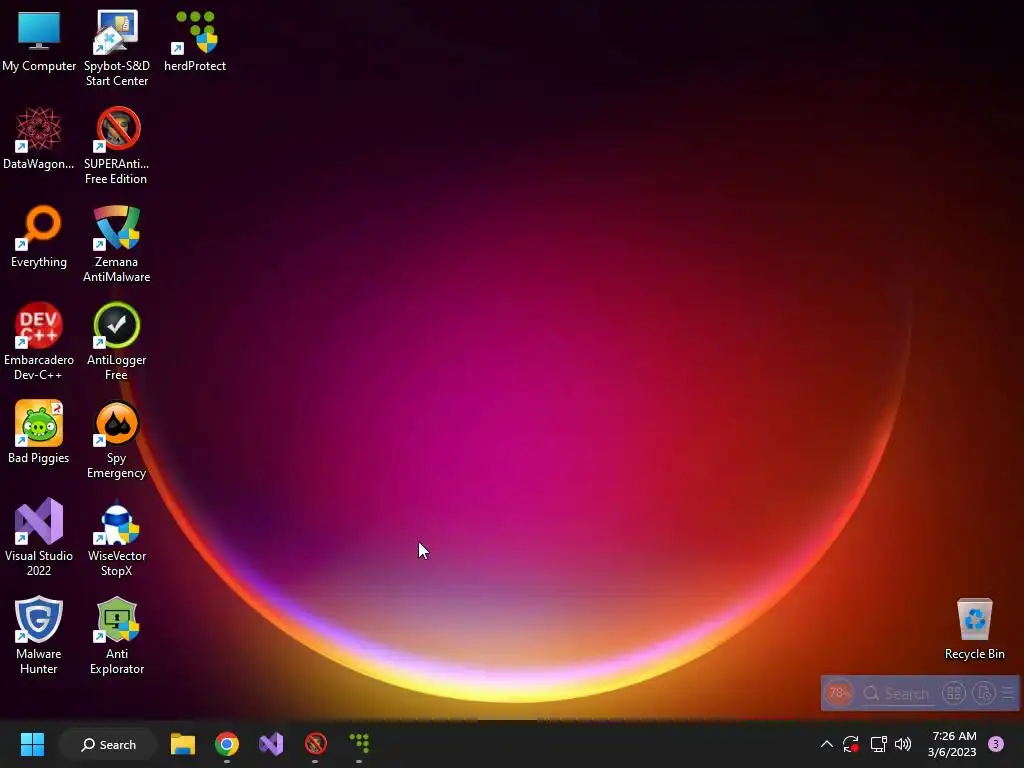Open the volume speaker control

pos(903,744)
